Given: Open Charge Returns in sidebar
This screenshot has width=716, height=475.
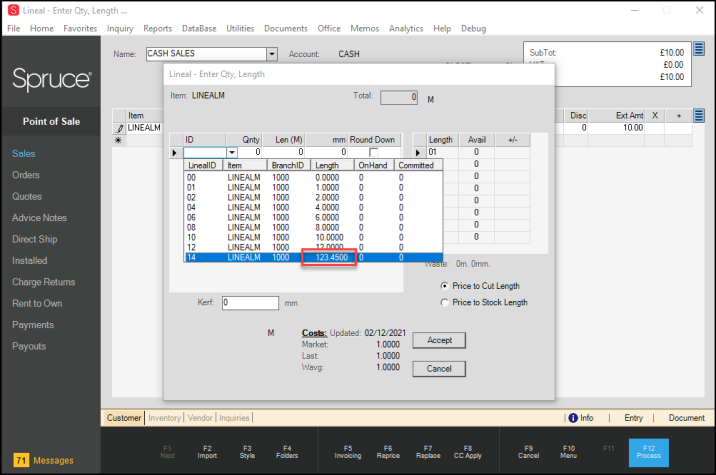Looking at the screenshot, I should 43,282.
